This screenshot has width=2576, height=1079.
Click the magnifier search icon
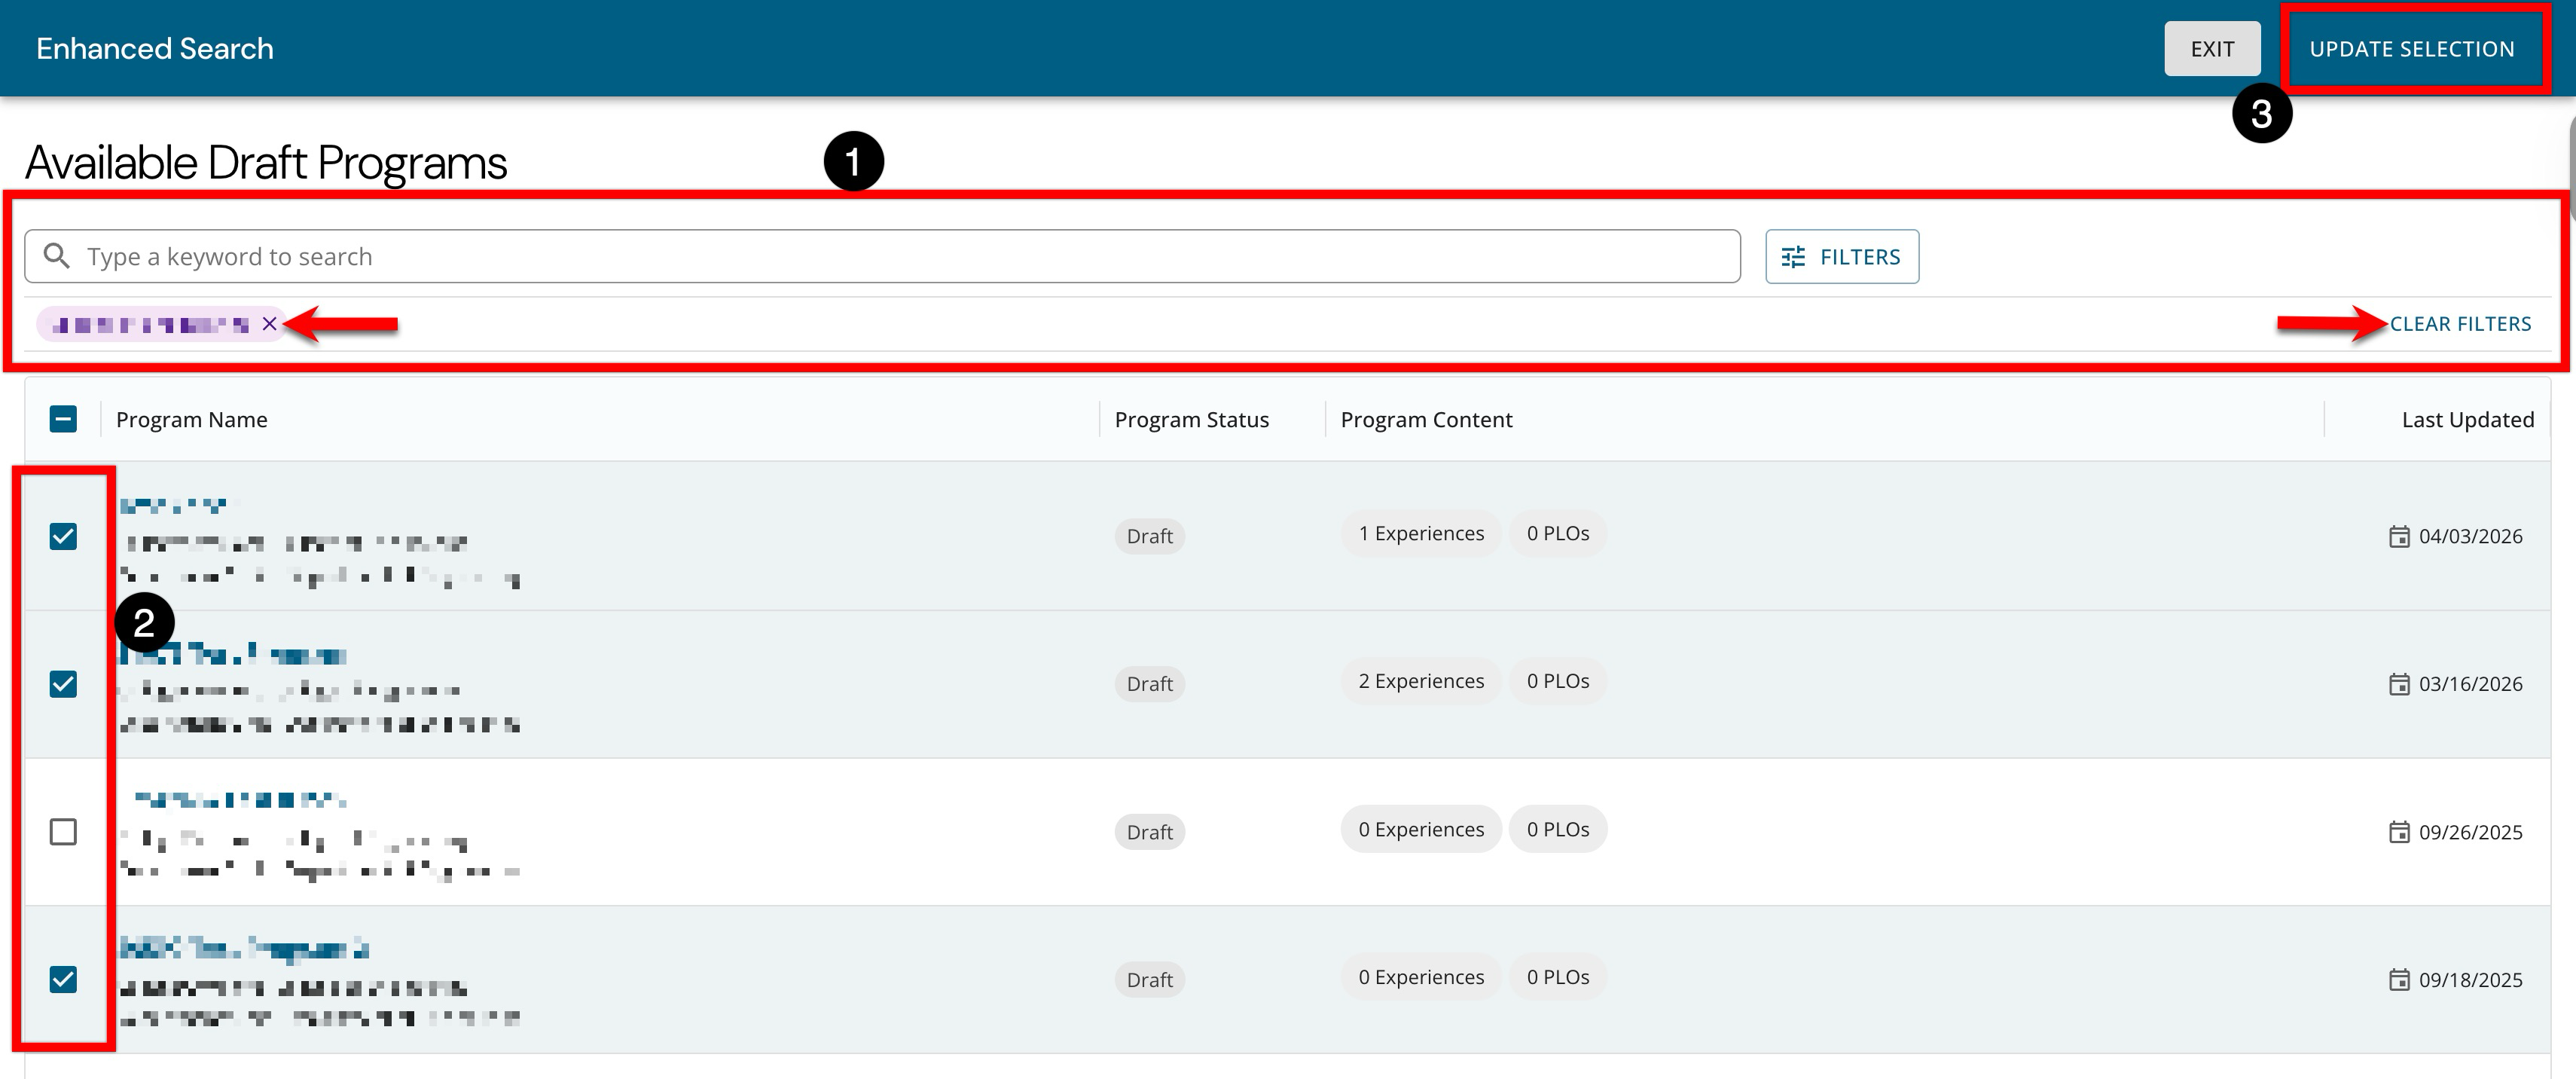pos(57,257)
